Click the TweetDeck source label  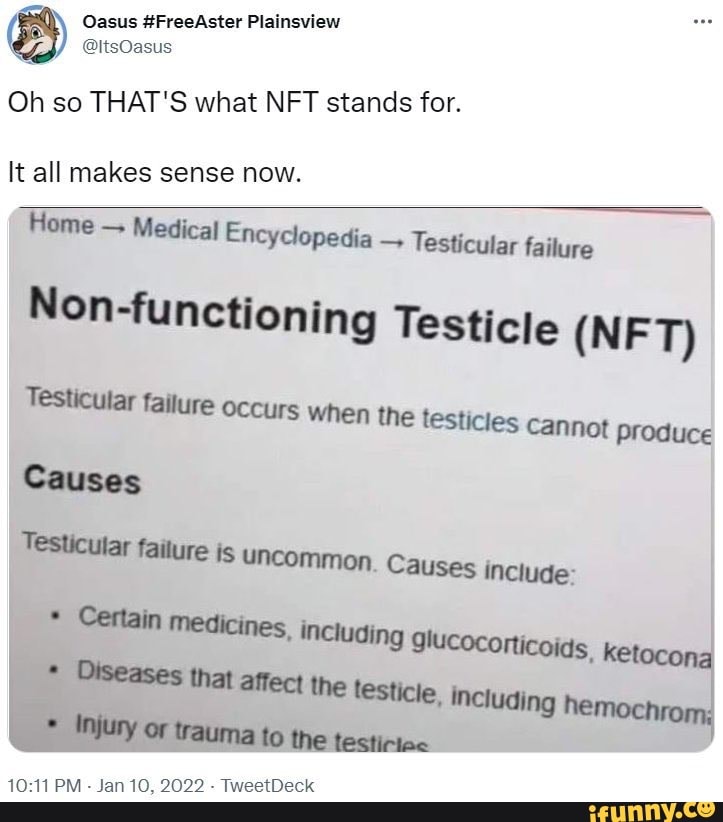pyautogui.click(x=265, y=785)
